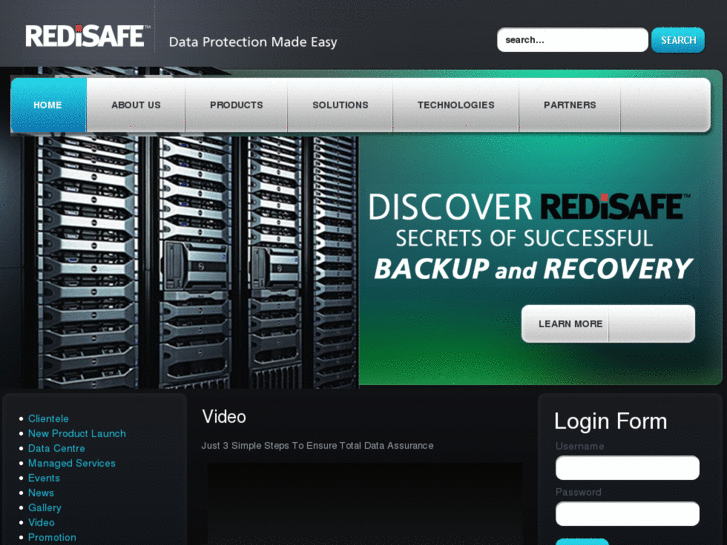Click the LEARN MORE banner button
Viewport: 727px width, 545px height.
coord(608,324)
